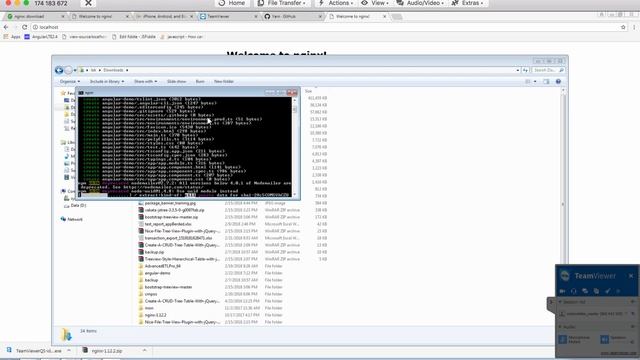Click New folder in Explorer toolbar
The width and height of the screenshot is (640, 360).
pyautogui.click(x=224, y=82)
